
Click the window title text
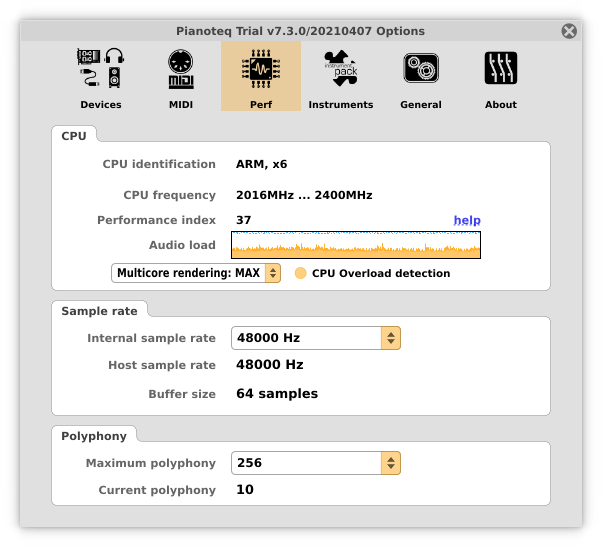point(300,31)
